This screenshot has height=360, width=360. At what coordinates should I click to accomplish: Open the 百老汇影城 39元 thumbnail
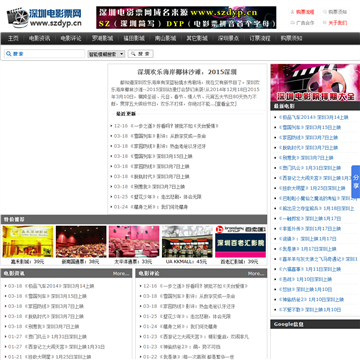pyautogui.click(x=240, y=245)
